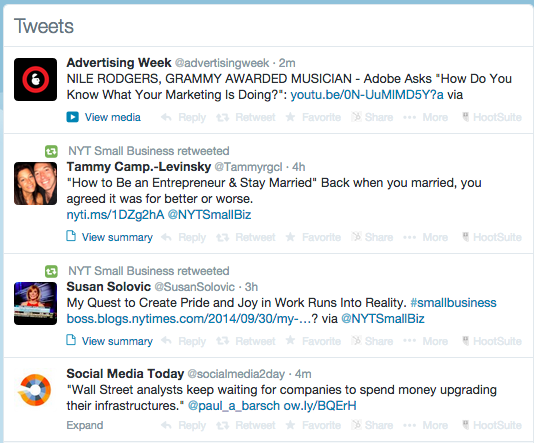Viewport: 534px width, 443px height.
Task: Click Social Media Today avatar logo
Action: coord(35,390)
